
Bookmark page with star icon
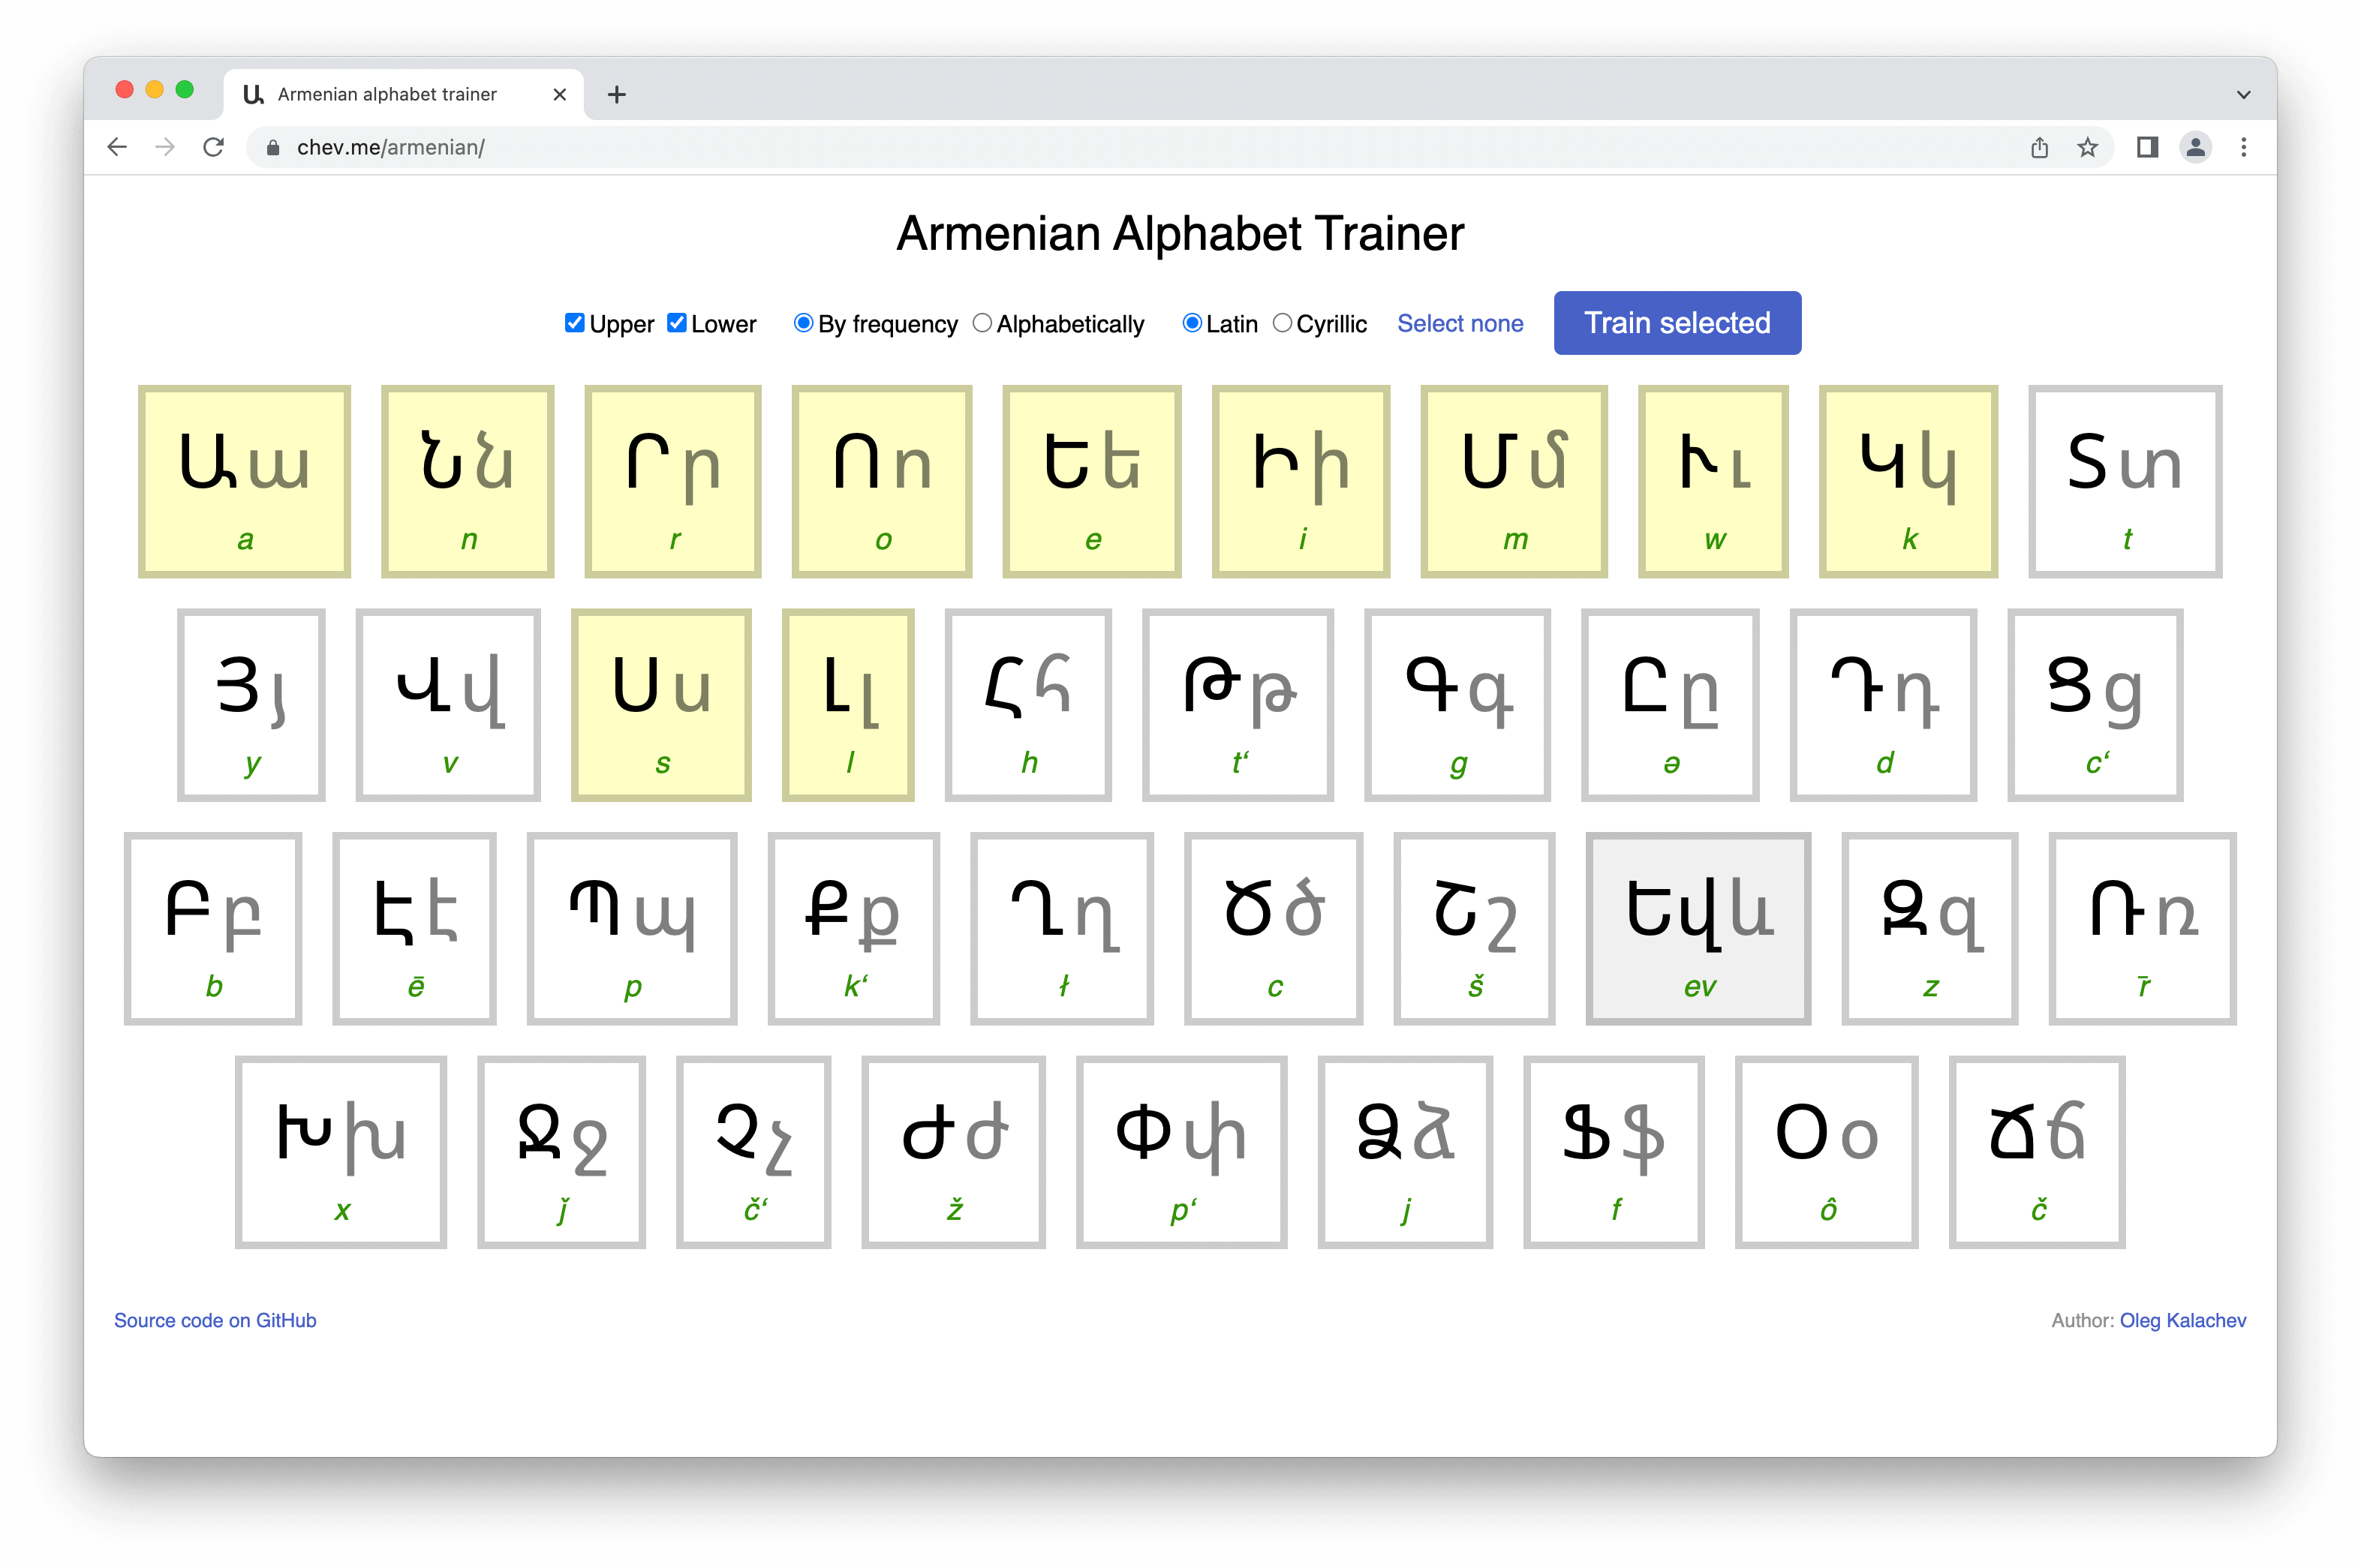click(x=2087, y=147)
